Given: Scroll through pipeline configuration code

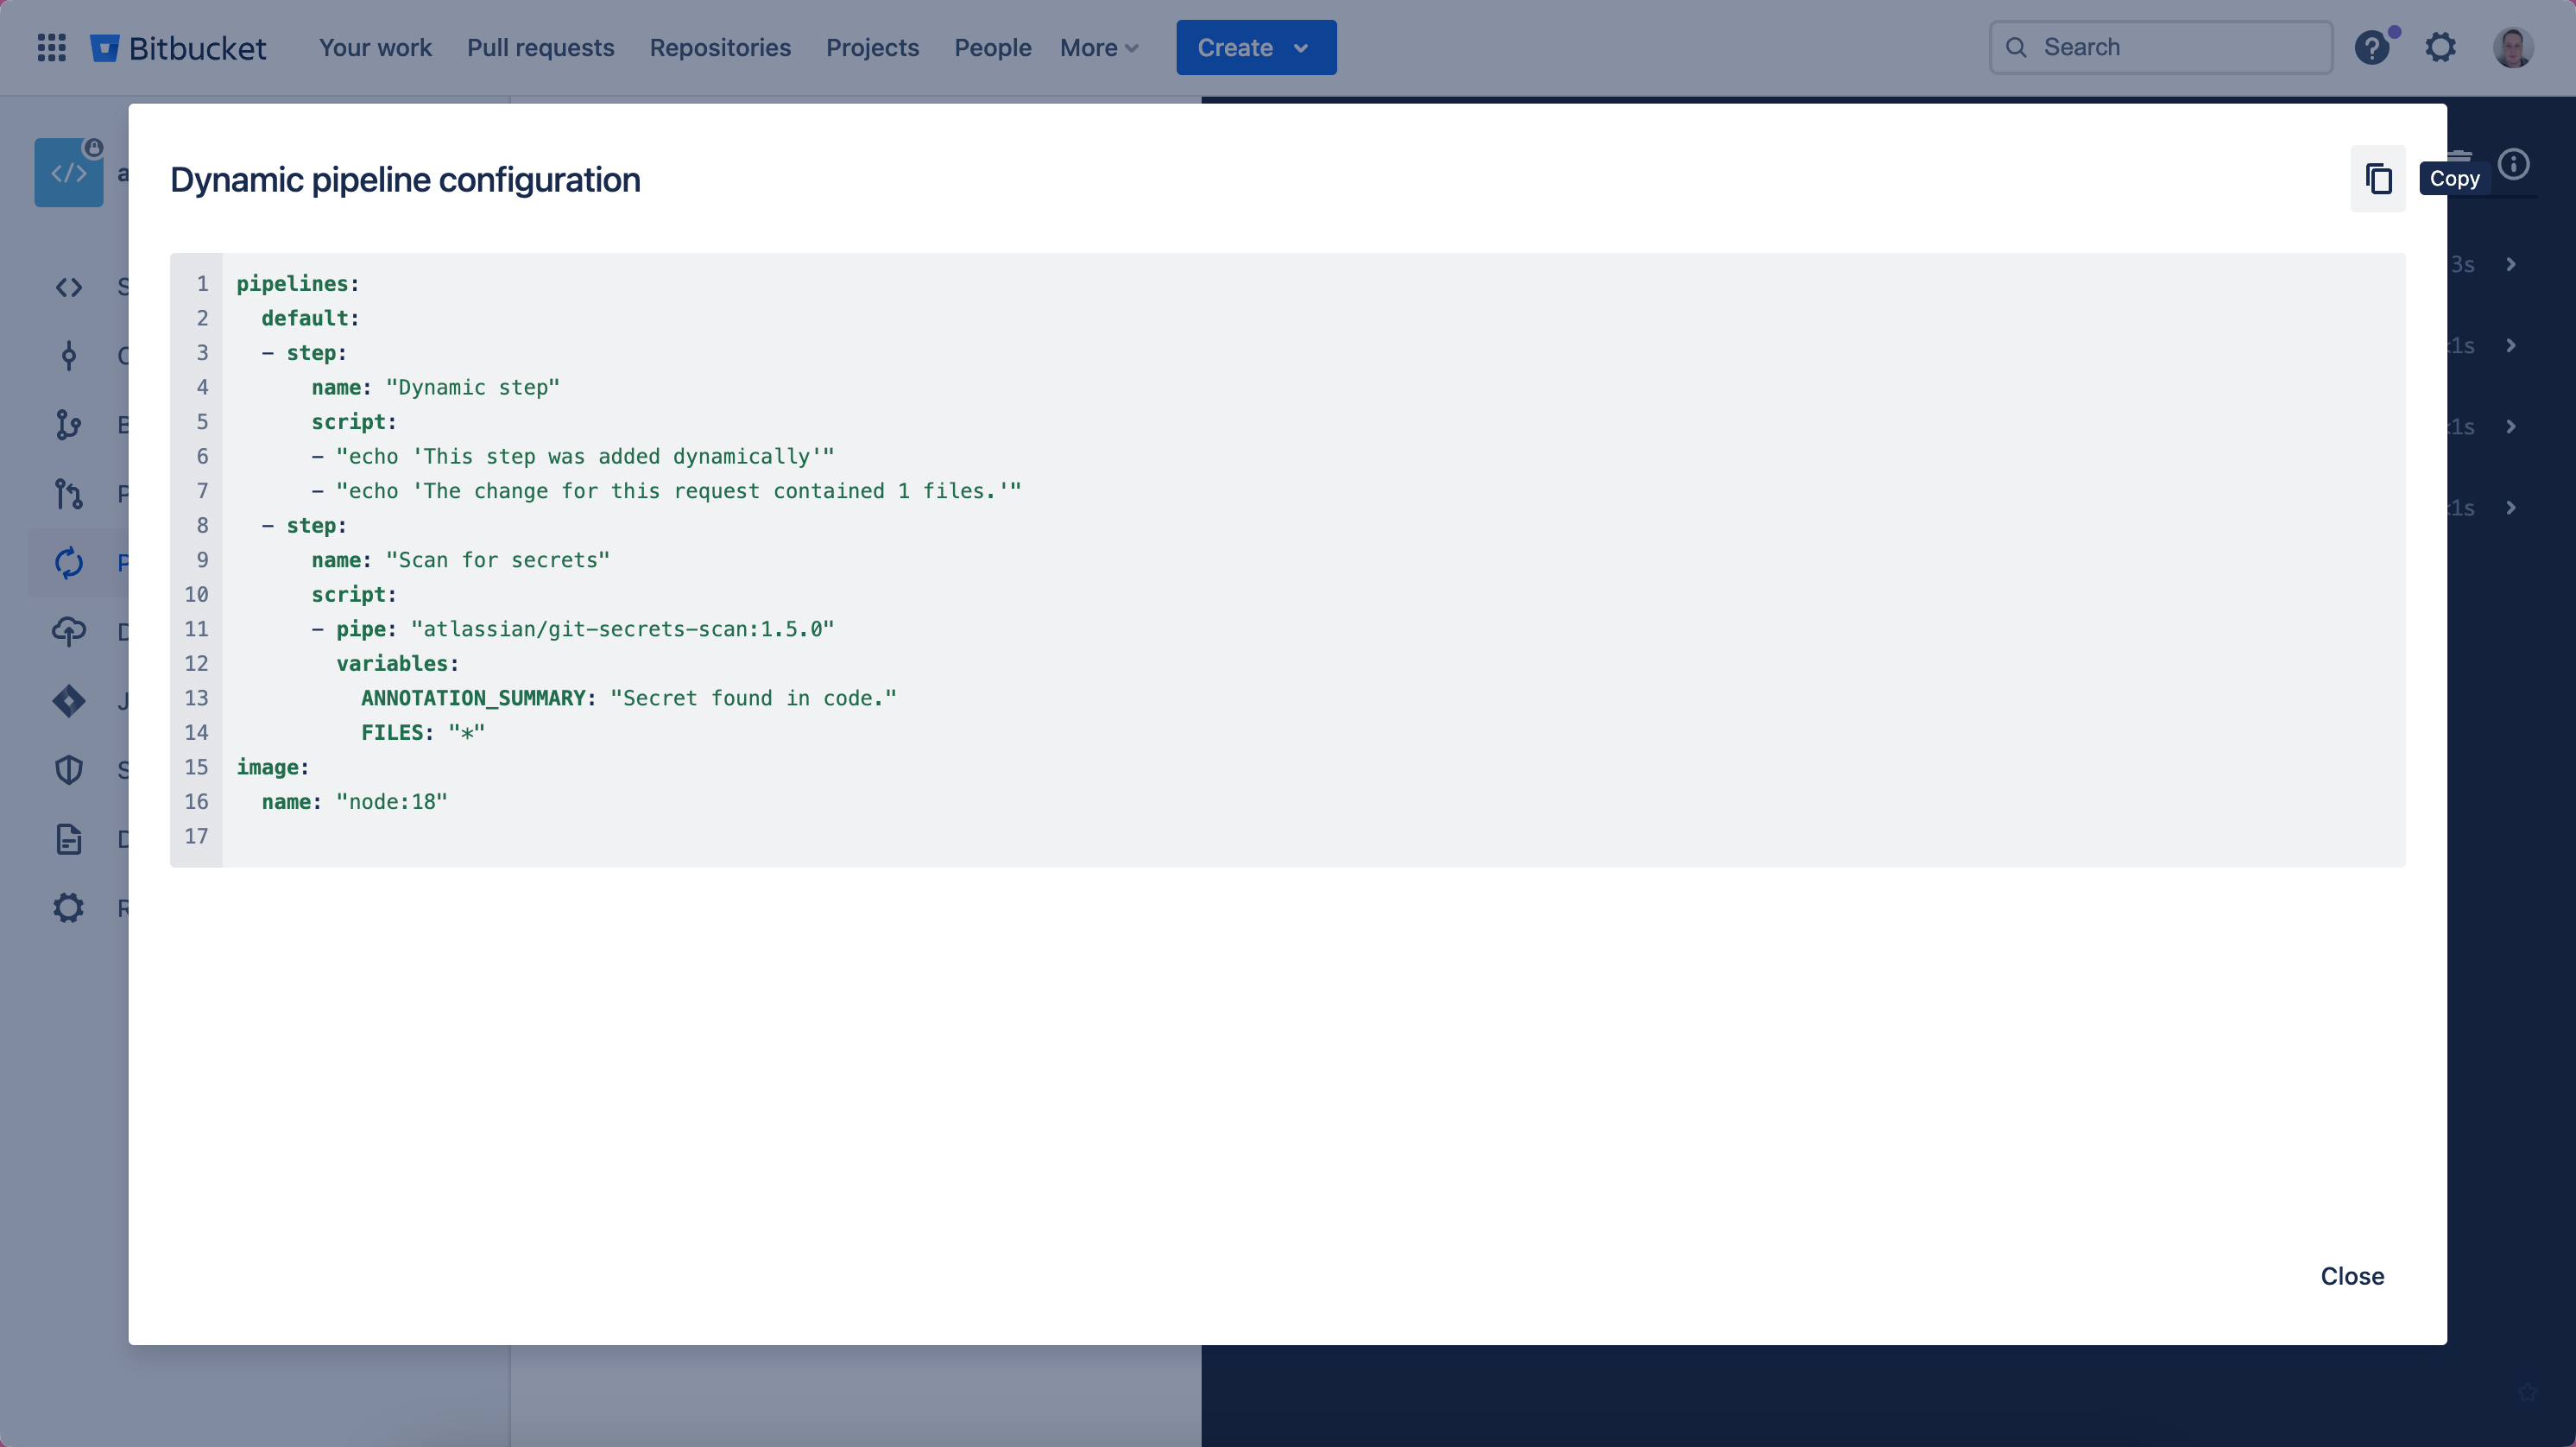Looking at the screenshot, I should [1286, 559].
